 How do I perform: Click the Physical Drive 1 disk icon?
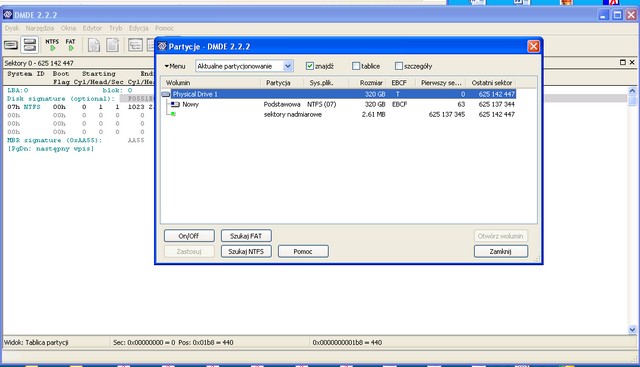166,94
